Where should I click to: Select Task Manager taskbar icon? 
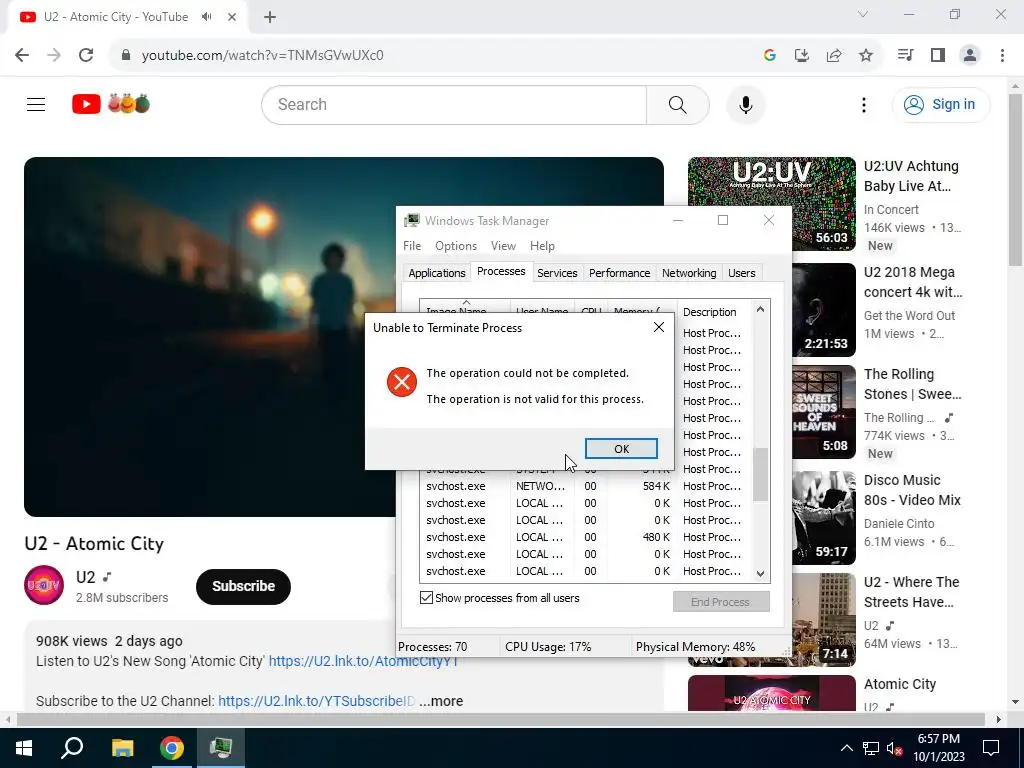221,748
